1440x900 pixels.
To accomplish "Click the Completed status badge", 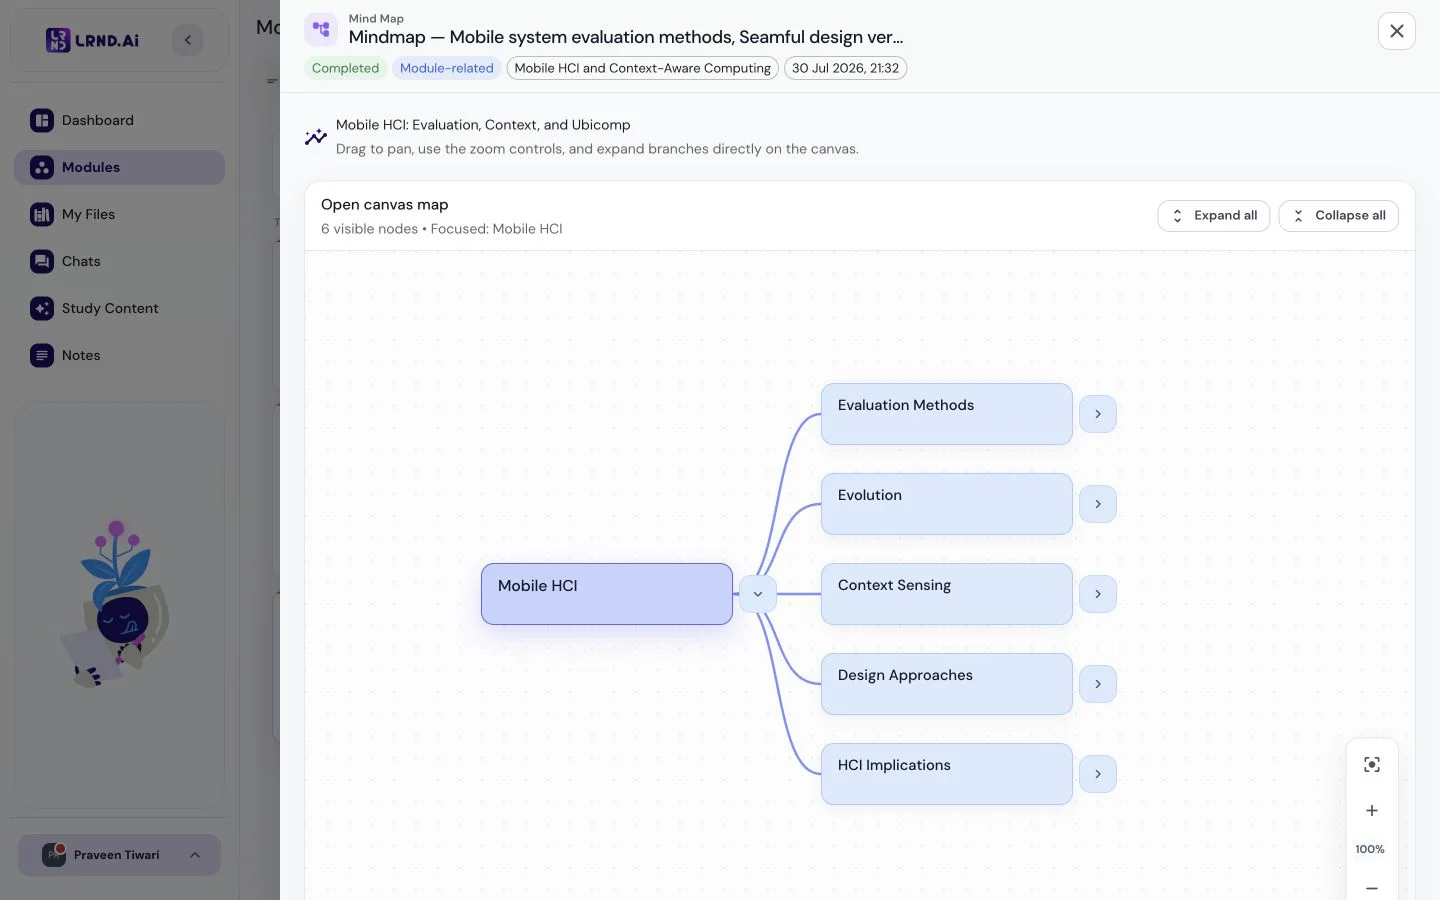I will point(345,68).
